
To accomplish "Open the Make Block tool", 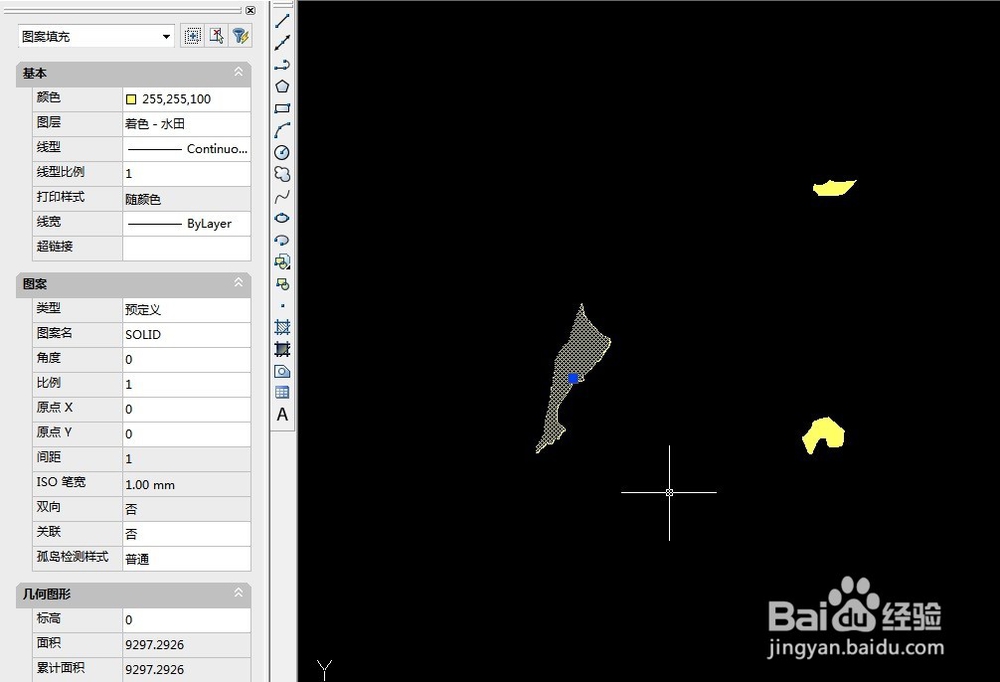I will (x=282, y=284).
